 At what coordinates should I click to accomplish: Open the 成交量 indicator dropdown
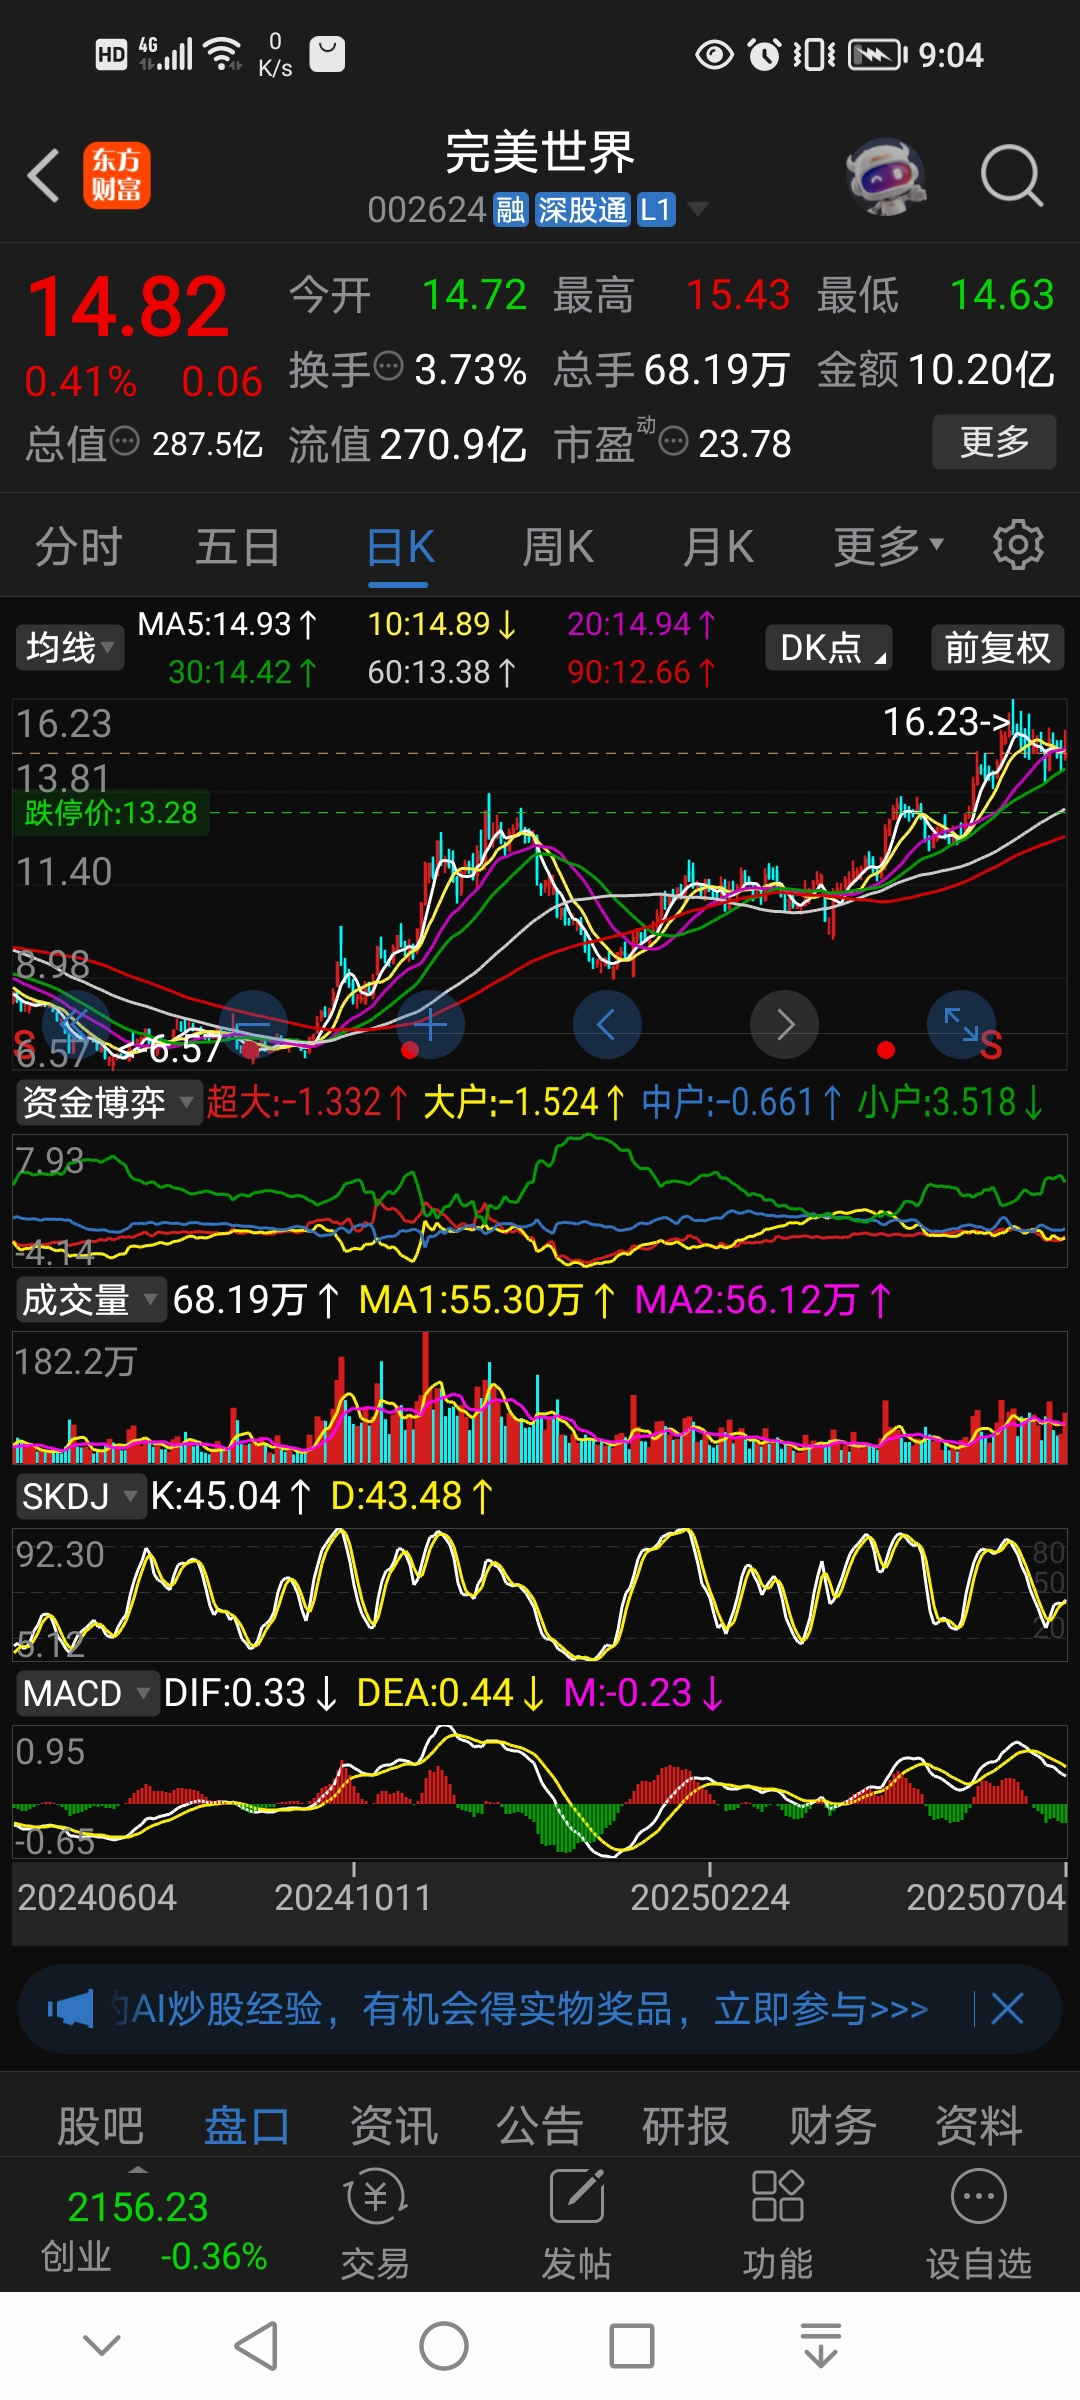pos(90,1300)
